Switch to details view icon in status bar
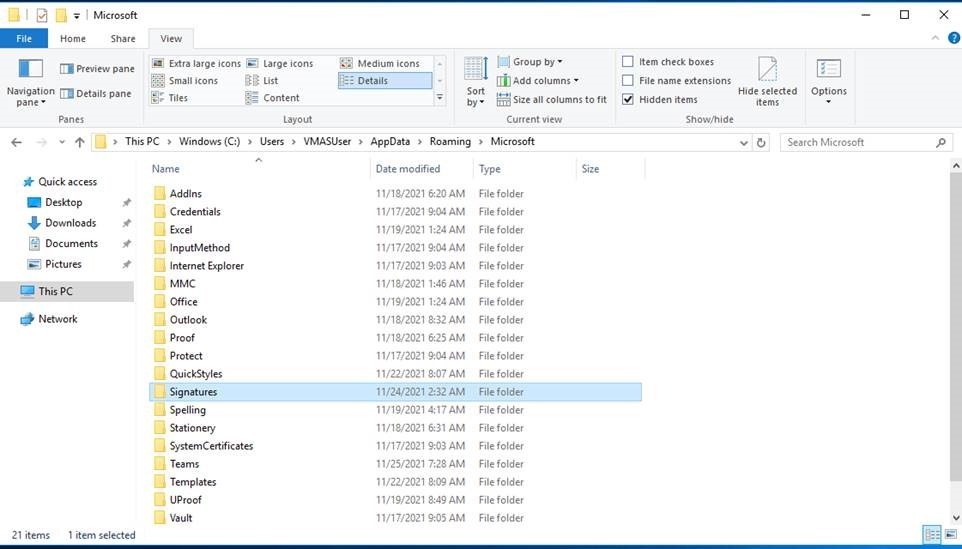 pos(932,535)
